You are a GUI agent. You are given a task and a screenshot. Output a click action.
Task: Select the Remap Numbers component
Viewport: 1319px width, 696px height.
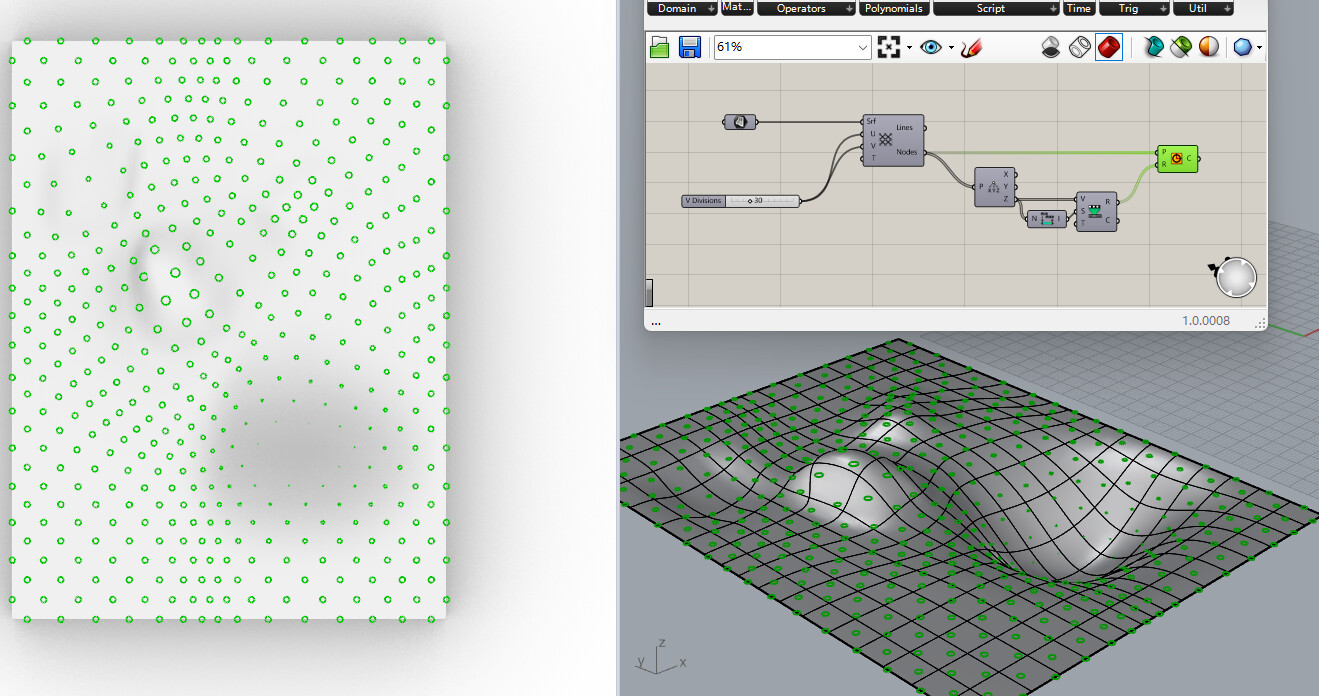1095,211
